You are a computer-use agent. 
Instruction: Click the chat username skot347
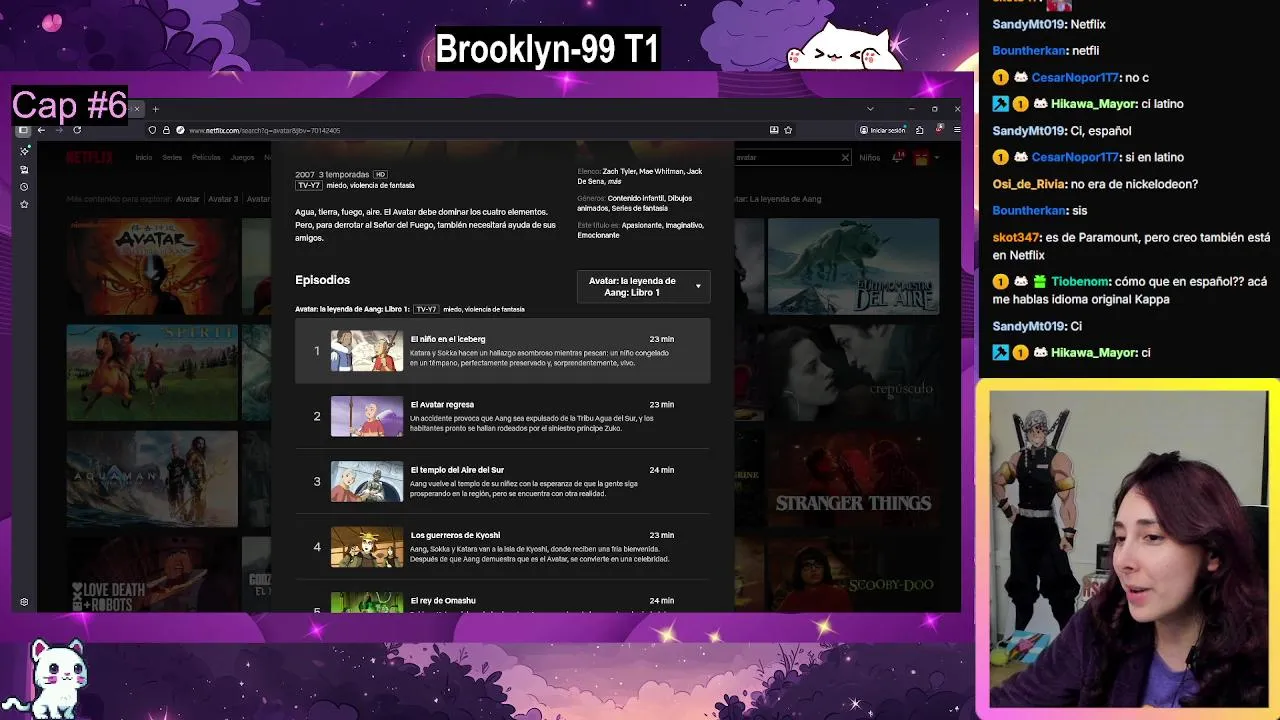tap(1015, 238)
